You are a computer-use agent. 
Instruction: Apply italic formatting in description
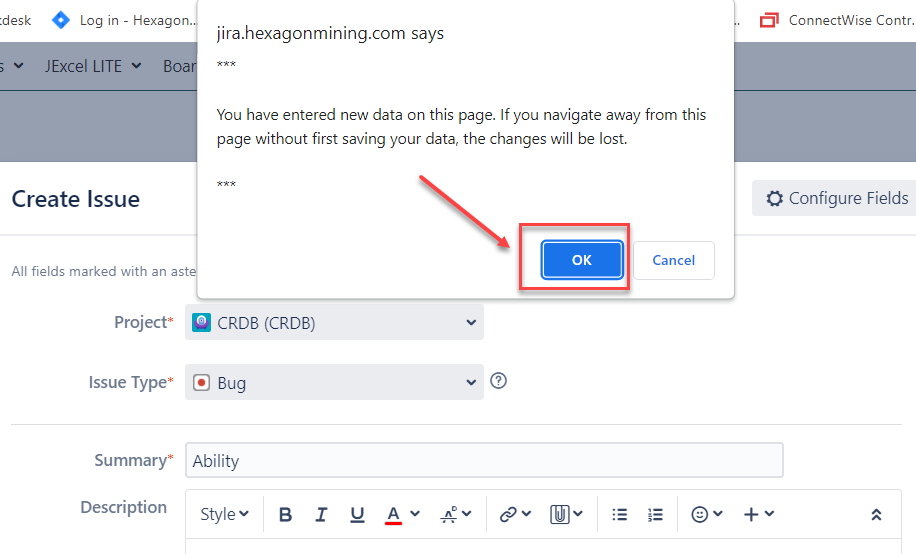coord(321,514)
